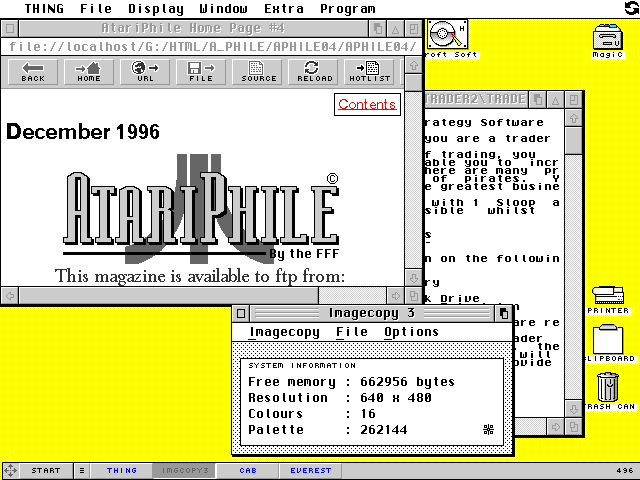Viewport: 640px width, 480px height.
Task: Open the HOTLIST bookmarks
Action: [x=370, y=72]
